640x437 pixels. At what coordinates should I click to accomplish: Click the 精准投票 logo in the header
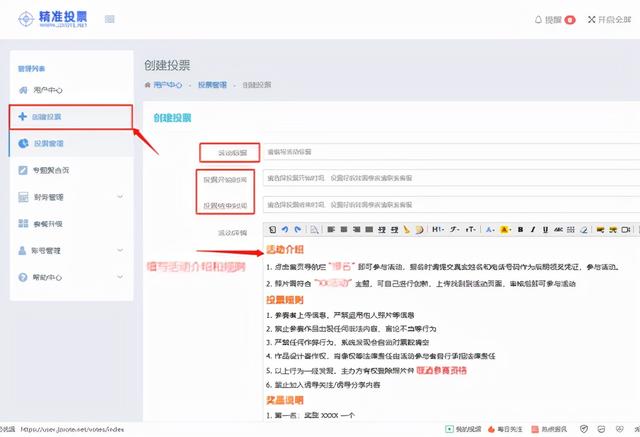tap(53, 19)
